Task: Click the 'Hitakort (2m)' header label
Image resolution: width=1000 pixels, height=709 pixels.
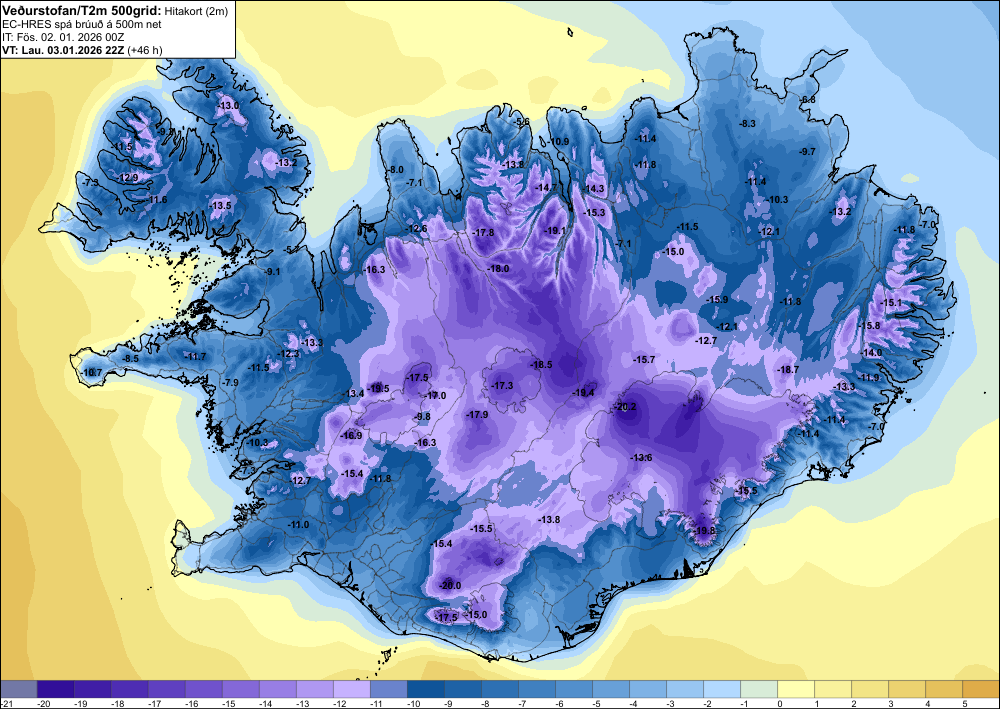Action: [196, 11]
